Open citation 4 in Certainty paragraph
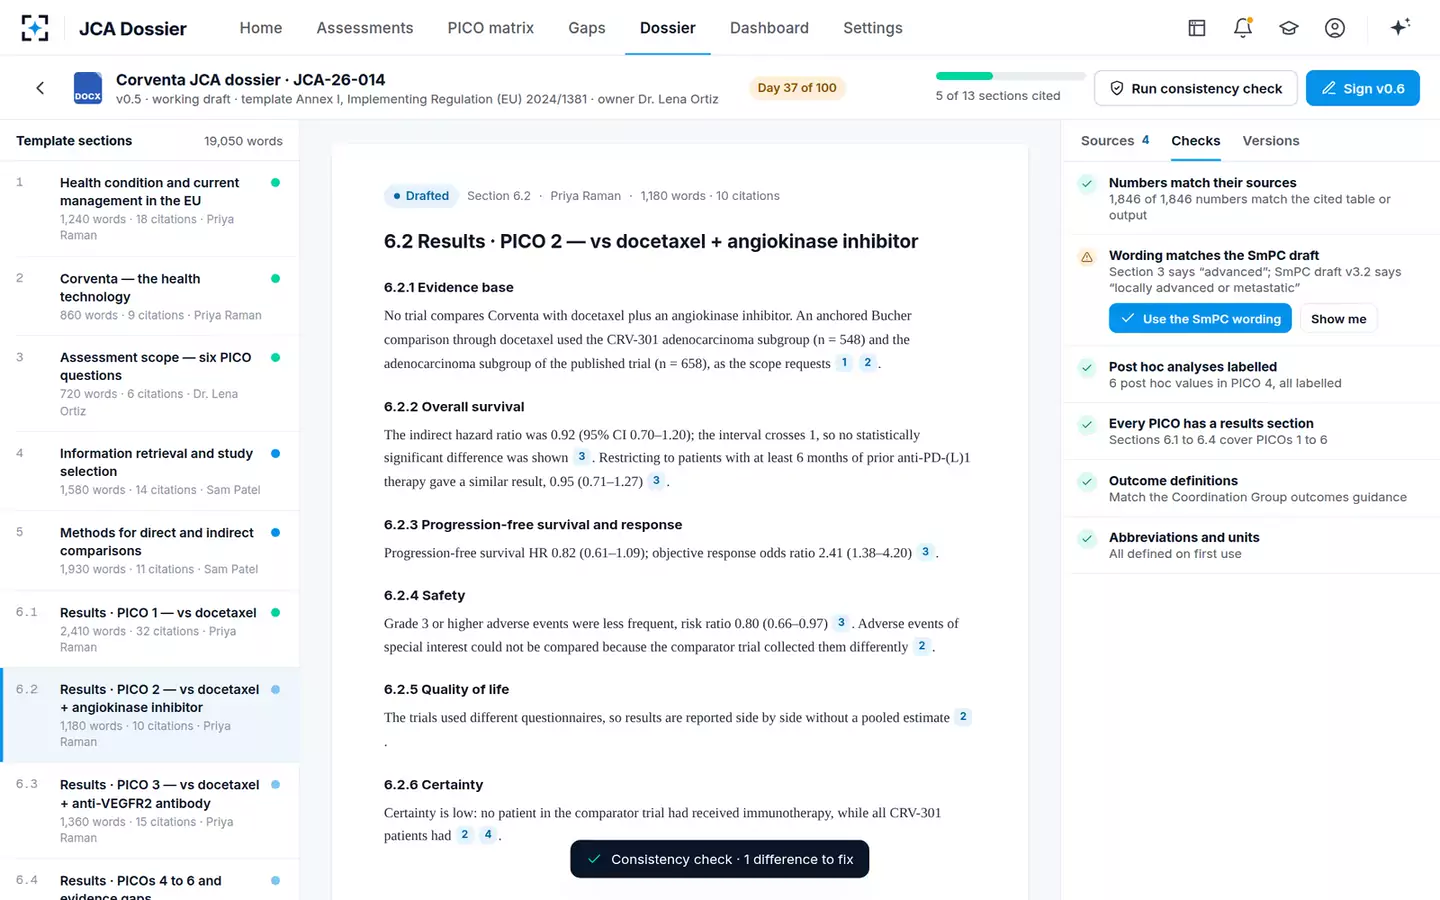Image resolution: width=1440 pixels, height=900 pixels. point(488,835)
